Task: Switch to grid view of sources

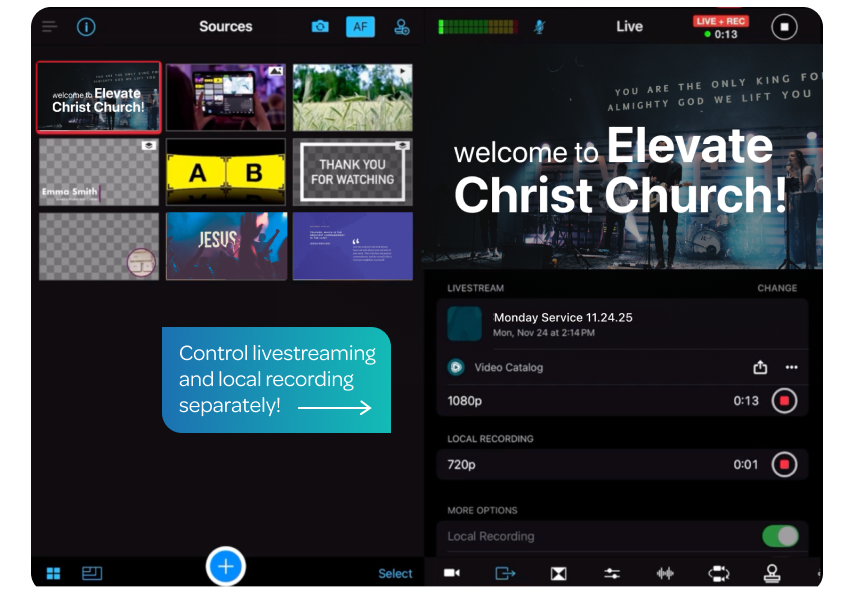Action: click(x=53, y=573)
